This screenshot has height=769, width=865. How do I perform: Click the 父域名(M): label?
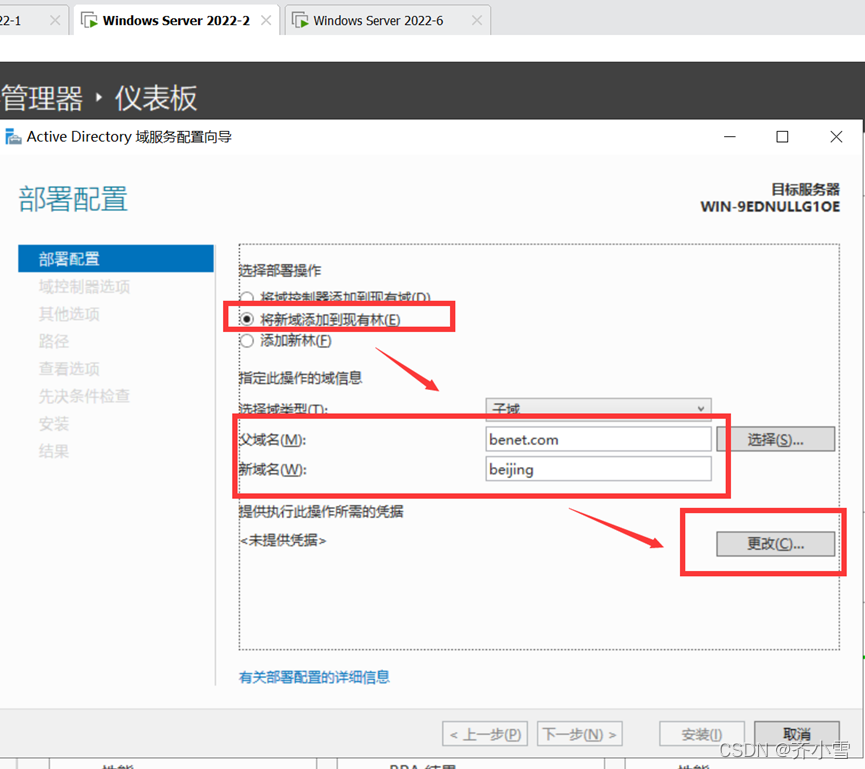[x=273, y=440]
